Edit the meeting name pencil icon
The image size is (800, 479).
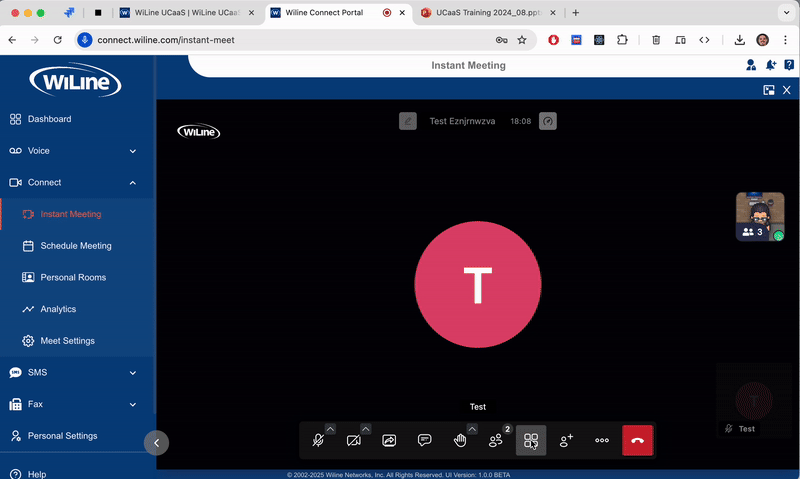click(408, 121)
